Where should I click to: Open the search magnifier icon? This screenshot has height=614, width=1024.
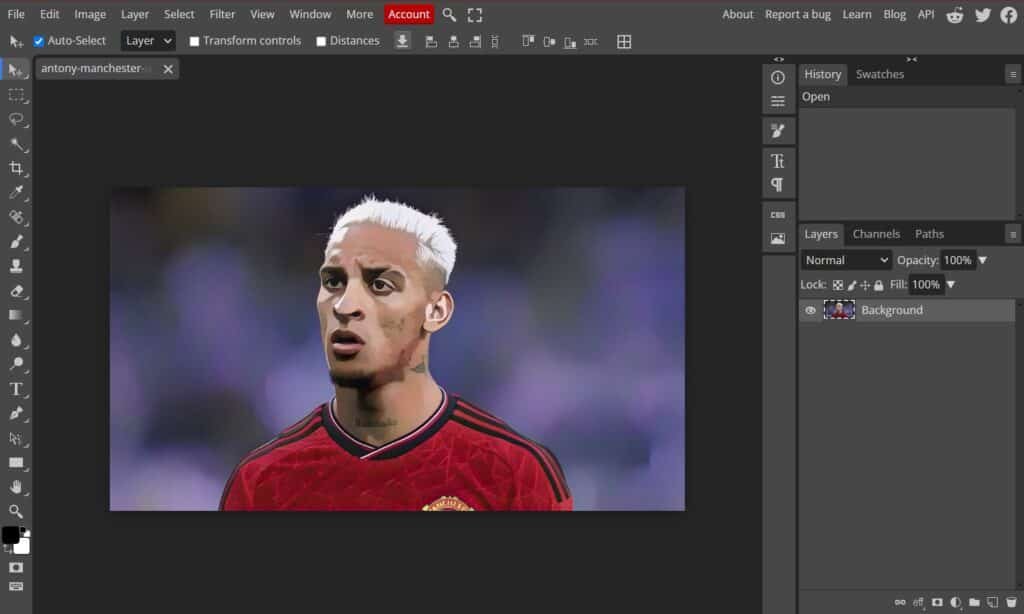(x=449, y=15)
